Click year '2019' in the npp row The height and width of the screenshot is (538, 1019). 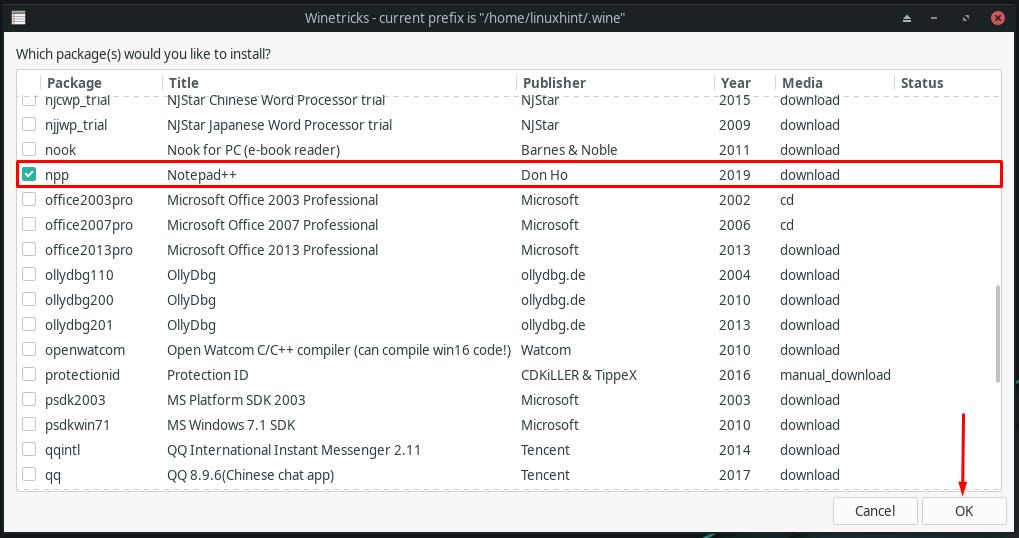[734, 175]
